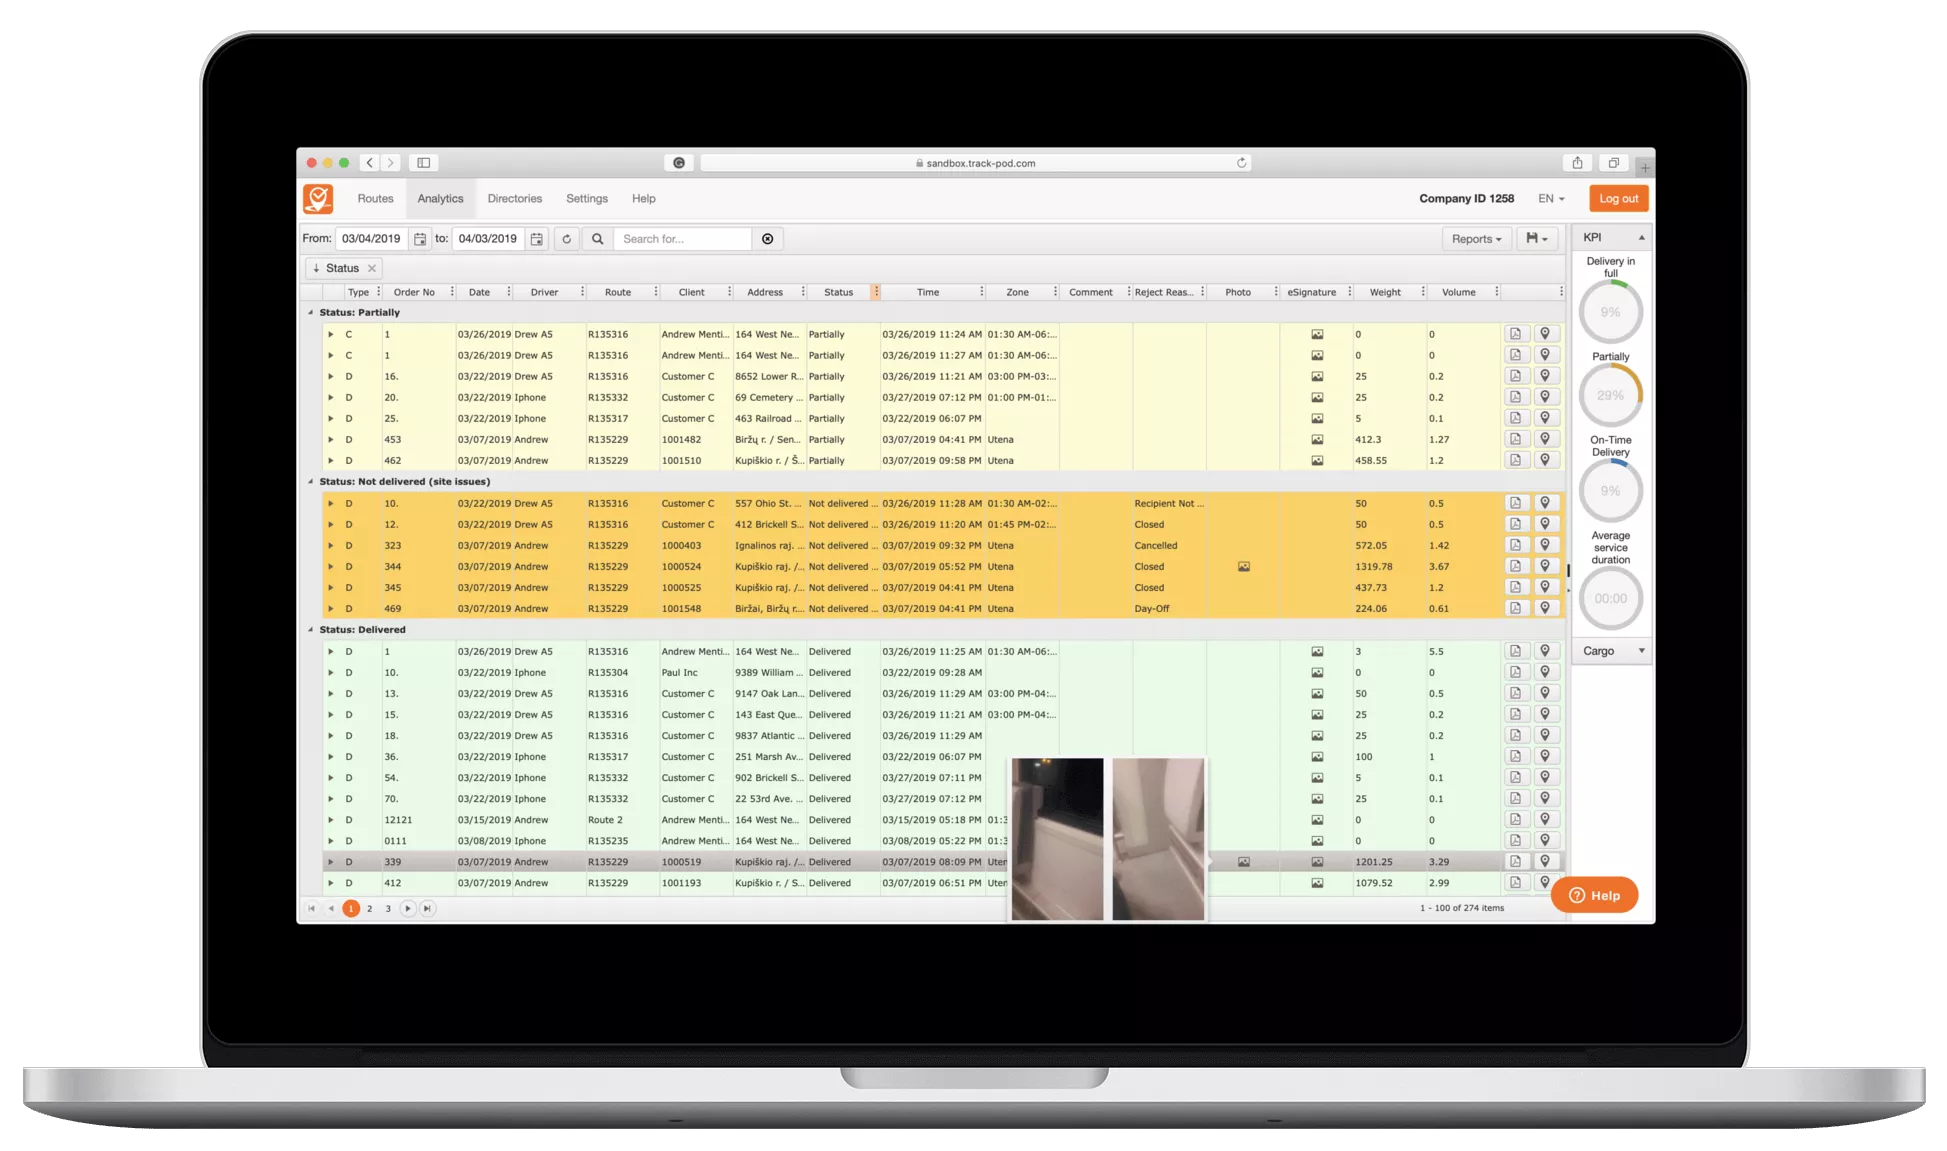Click the Log out button
Viewport: 1947px width, 1151px height.
1618,199
